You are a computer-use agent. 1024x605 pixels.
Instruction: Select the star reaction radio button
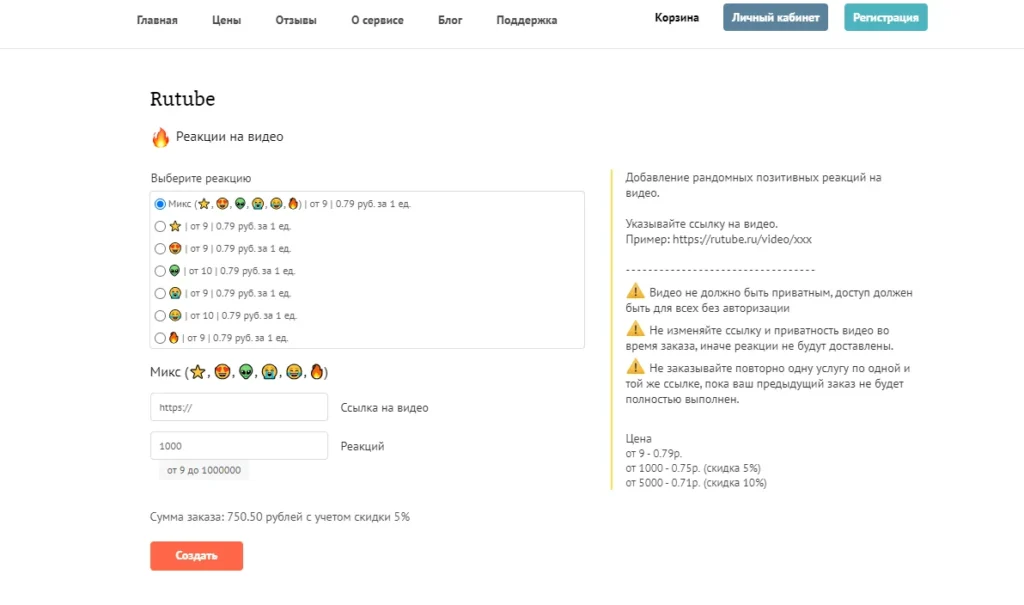tap(160, 226)
